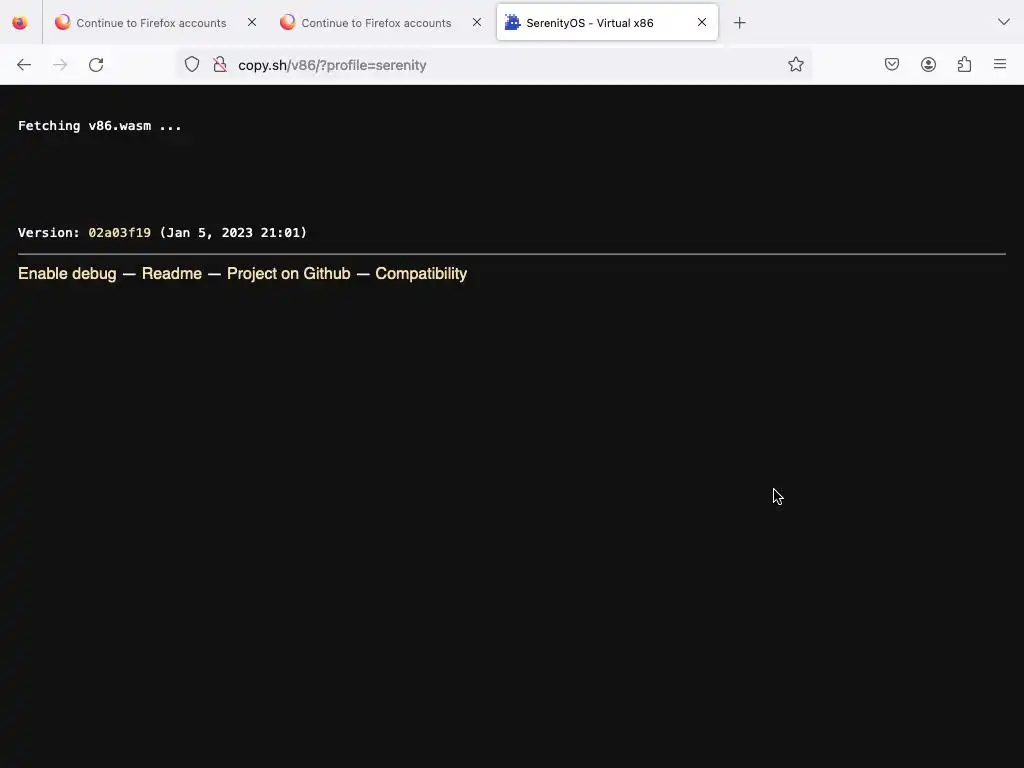This screenshot has width=1024, height=768.
Task: Open the Extensions puzzle icon
Action: pyautogui.click(x=965, y=65)
